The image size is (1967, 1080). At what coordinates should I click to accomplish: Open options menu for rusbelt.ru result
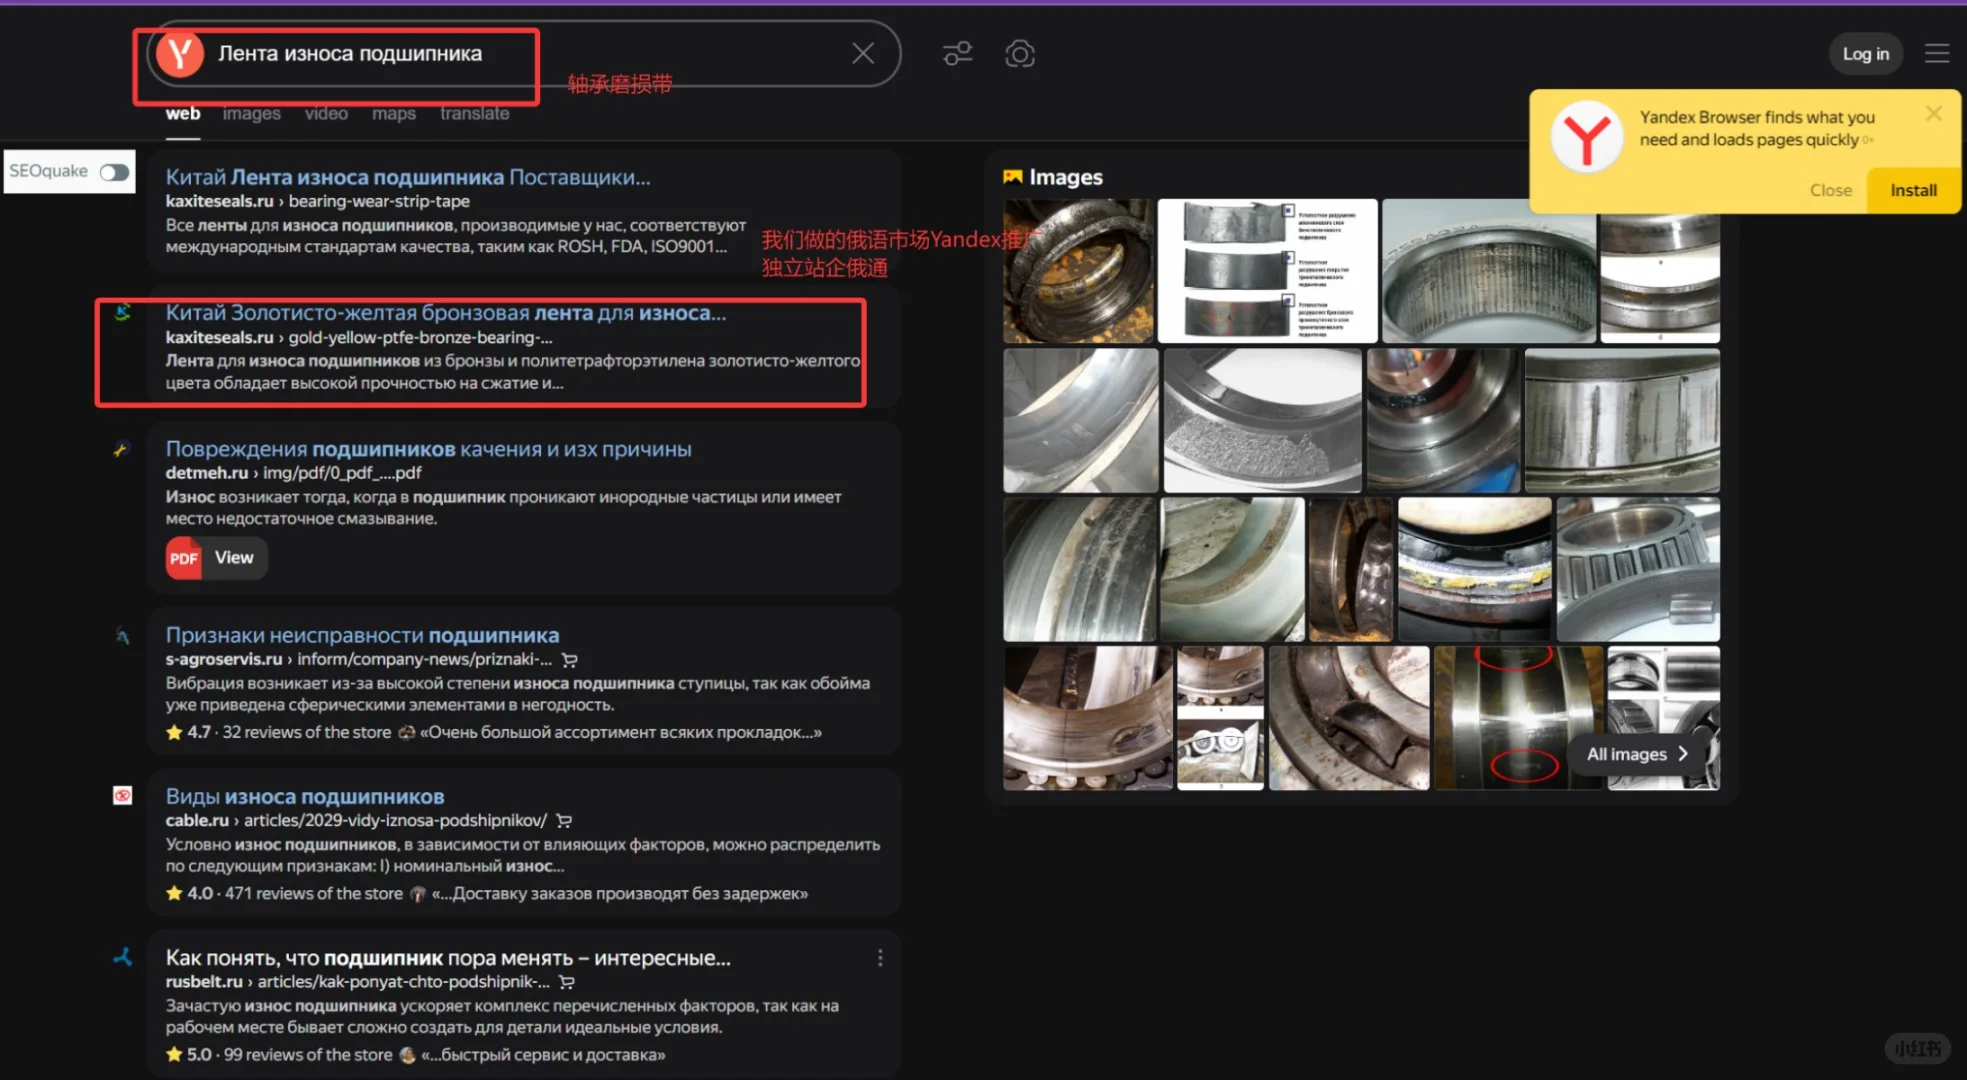(x=880, y=958)
